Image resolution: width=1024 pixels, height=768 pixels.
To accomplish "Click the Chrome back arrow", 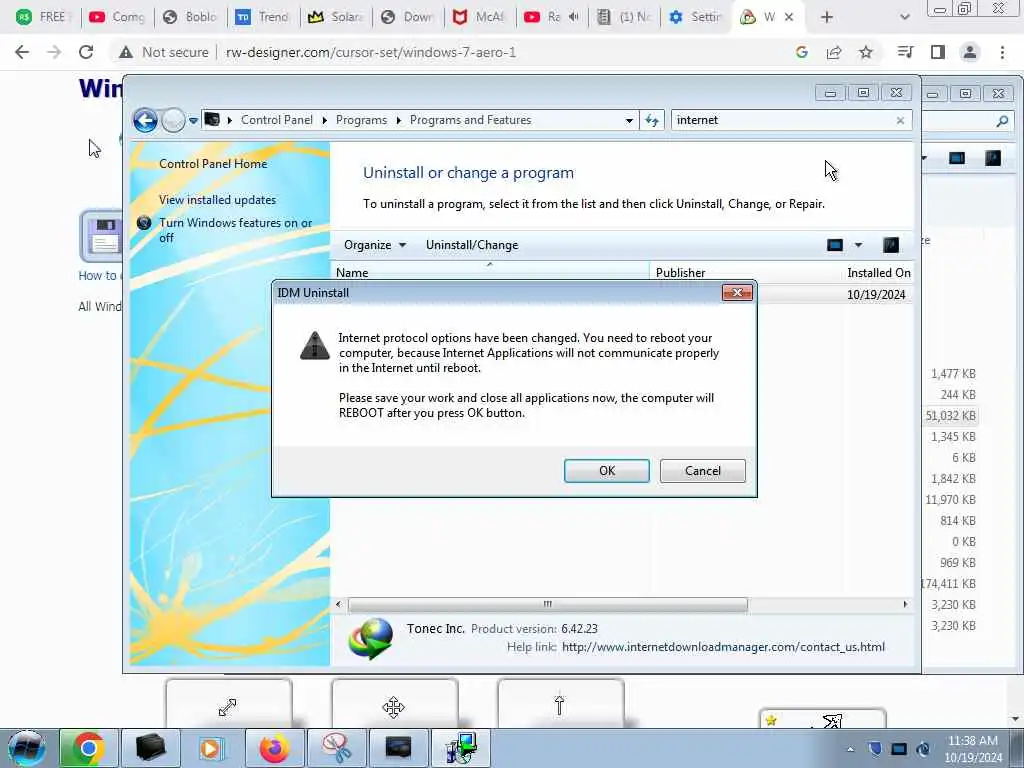I will click(x=22, y=52).
